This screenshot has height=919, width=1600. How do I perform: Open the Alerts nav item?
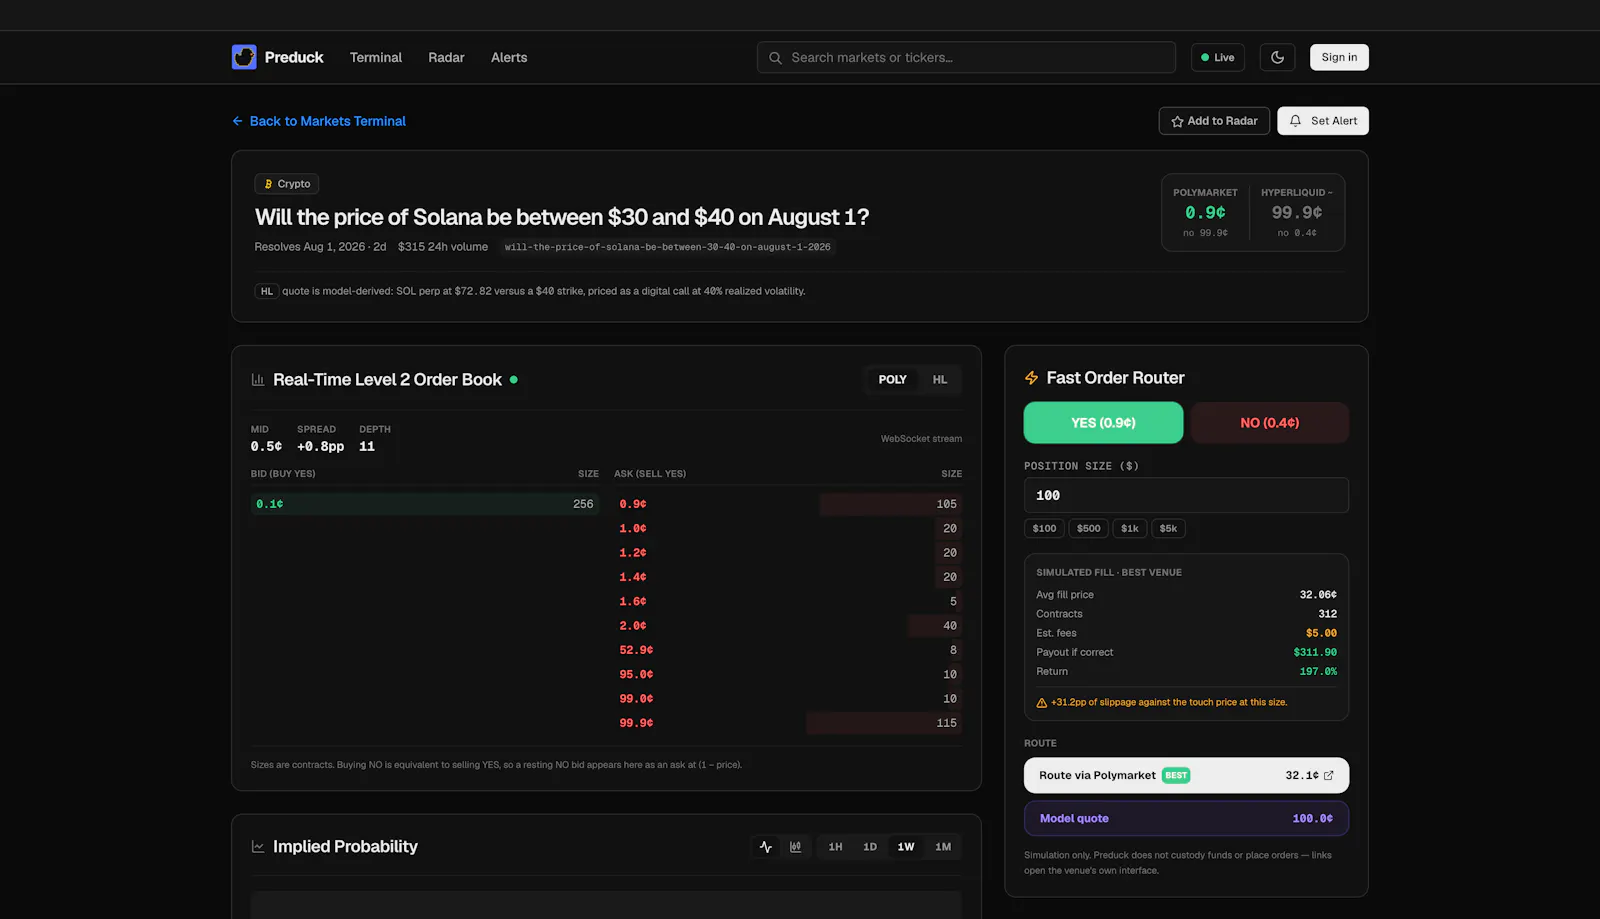click(x=509, y=58)
